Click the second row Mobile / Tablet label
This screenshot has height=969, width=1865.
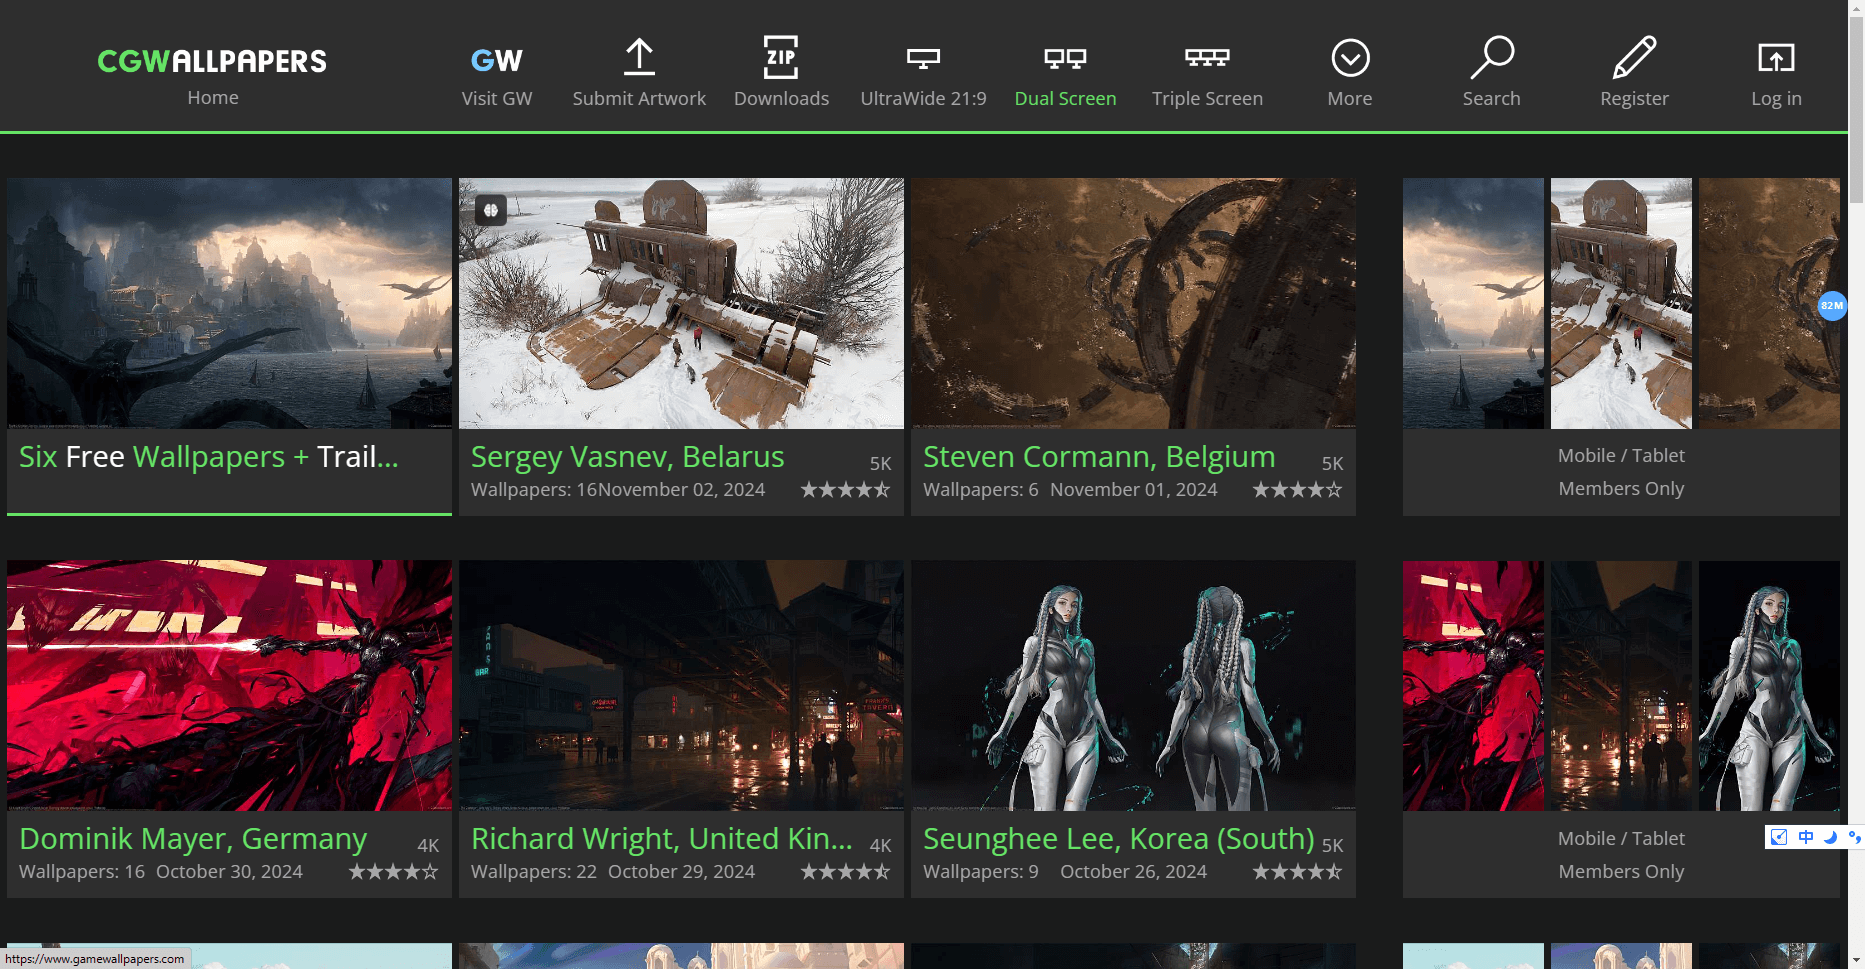1621,838
